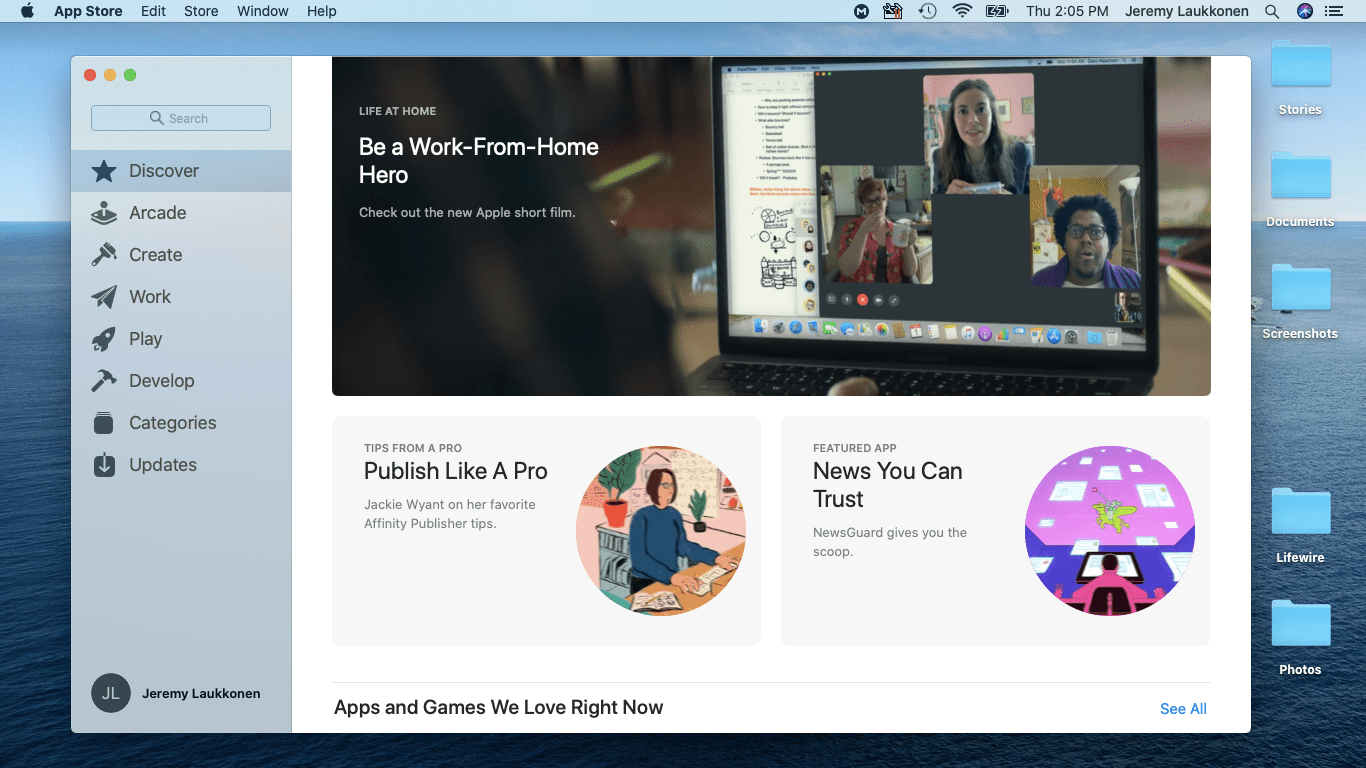1366x768 pixels.
Task: Click the Updates download arrow icon
Action: click(104, 465)
